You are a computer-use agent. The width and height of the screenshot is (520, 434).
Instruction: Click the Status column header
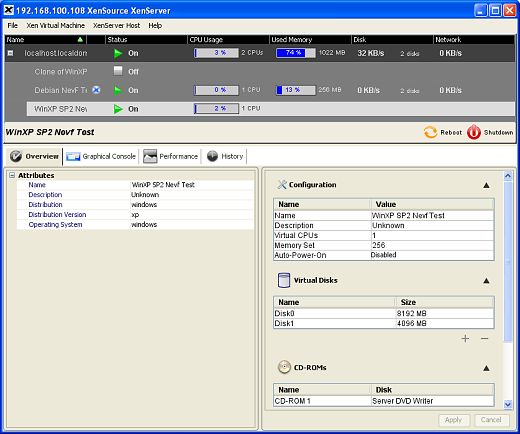click(146, 39)
